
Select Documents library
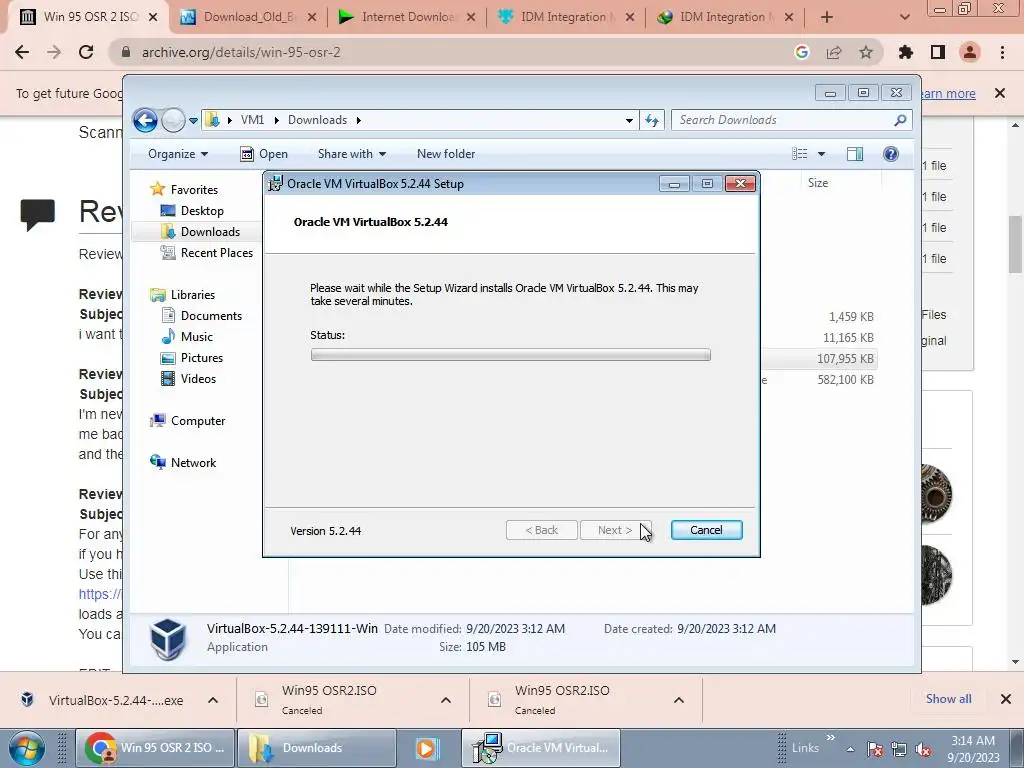(x=211, y=315)
